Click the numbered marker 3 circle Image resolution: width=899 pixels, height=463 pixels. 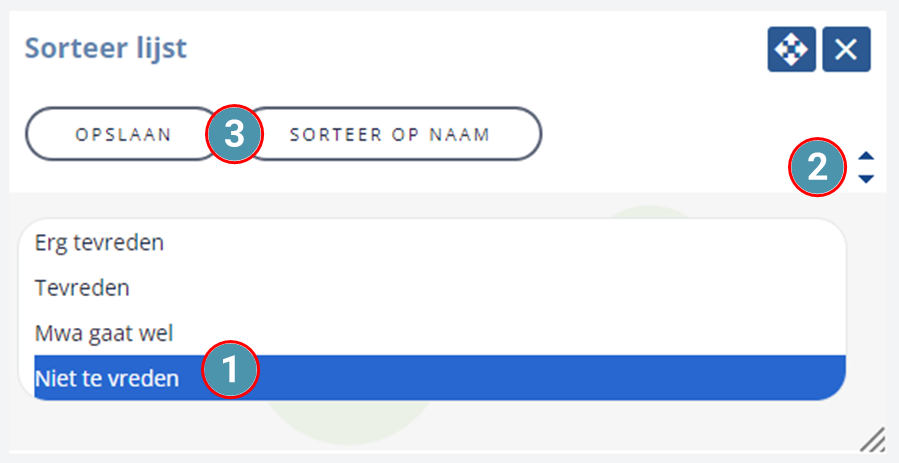(234, 134)
